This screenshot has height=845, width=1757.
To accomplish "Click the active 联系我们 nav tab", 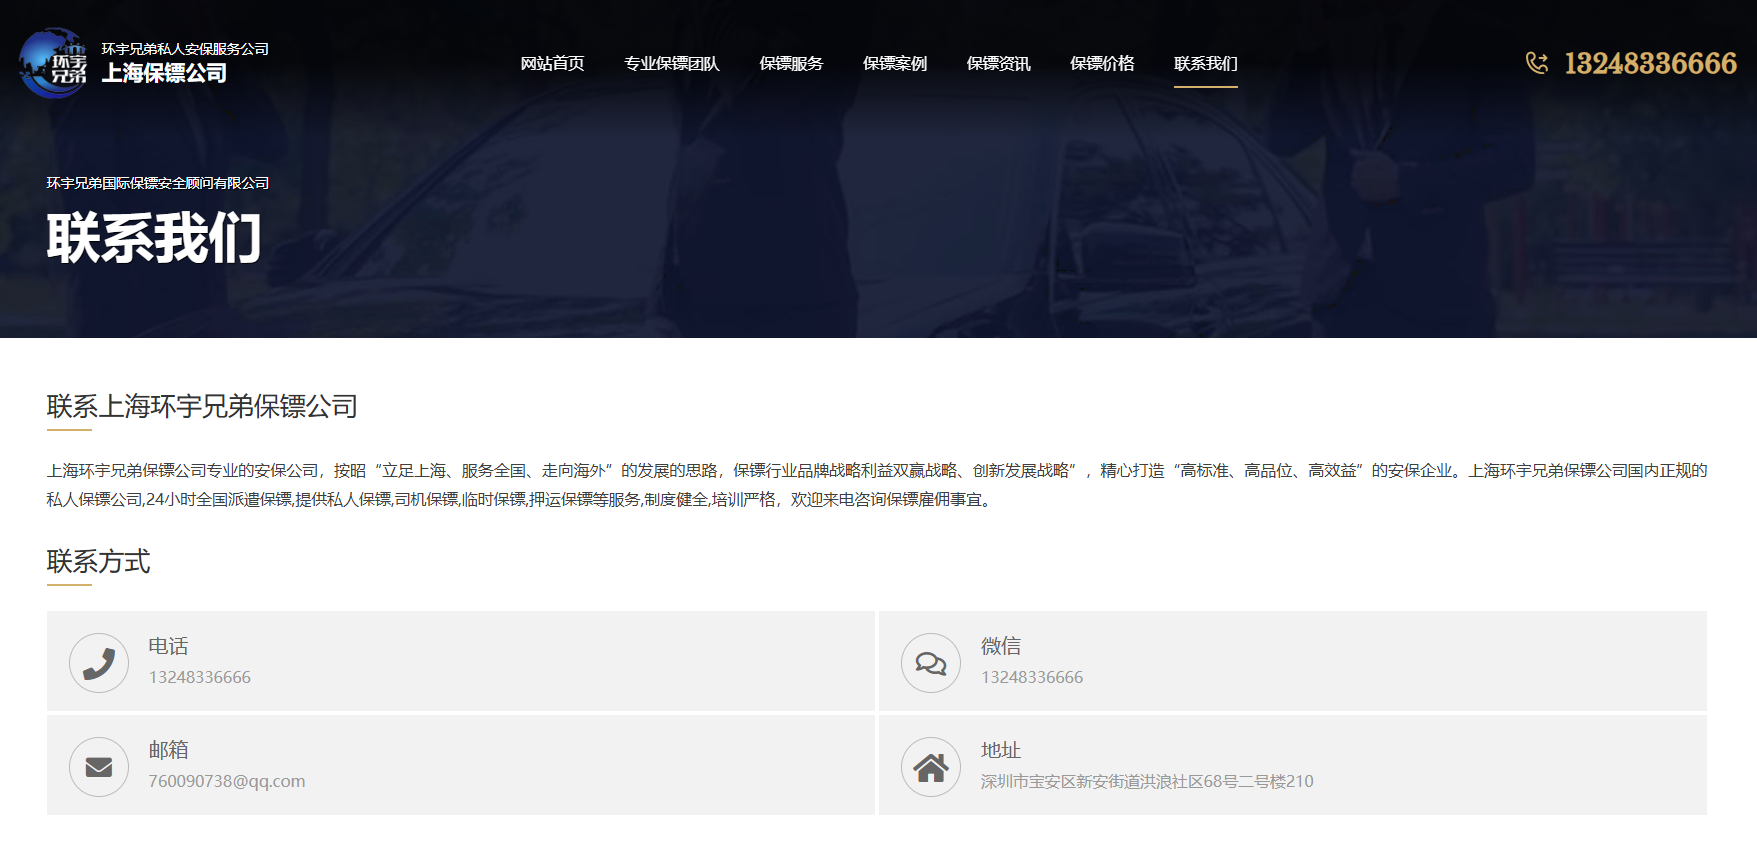I will coord(1205,64).
